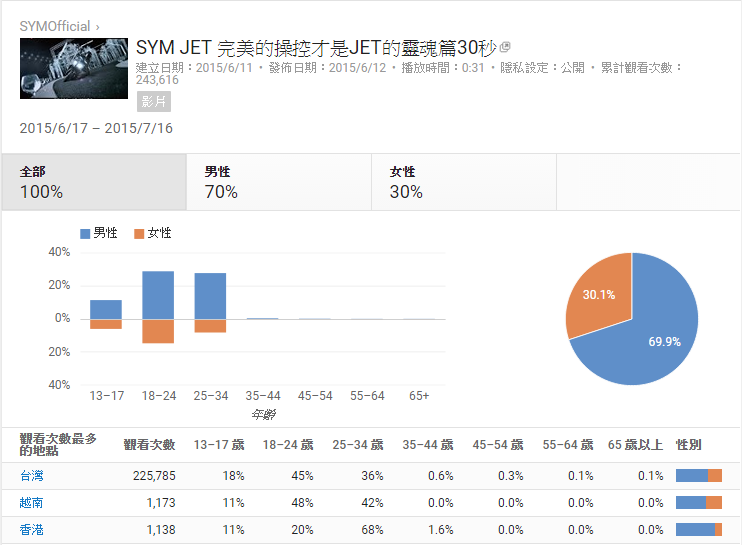Click the gender bar in 台灣 row
742x545 pixels.
tap(699, 476)
